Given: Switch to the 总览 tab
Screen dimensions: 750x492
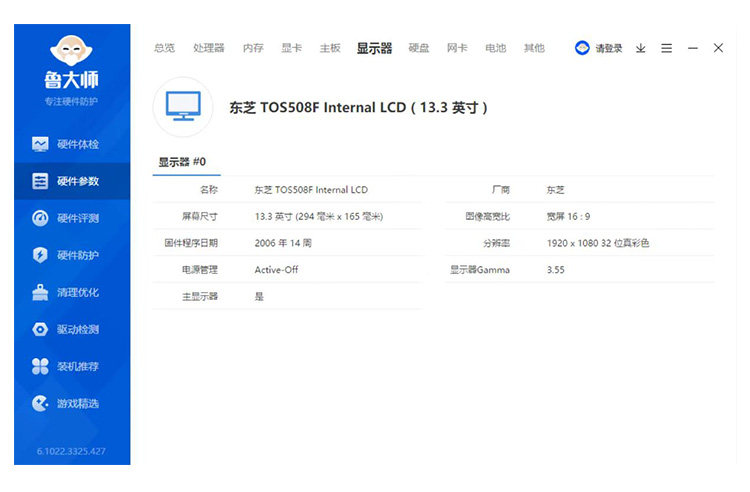Looking at the screenshot, I should pyautogui.click(x=164, y=48).
